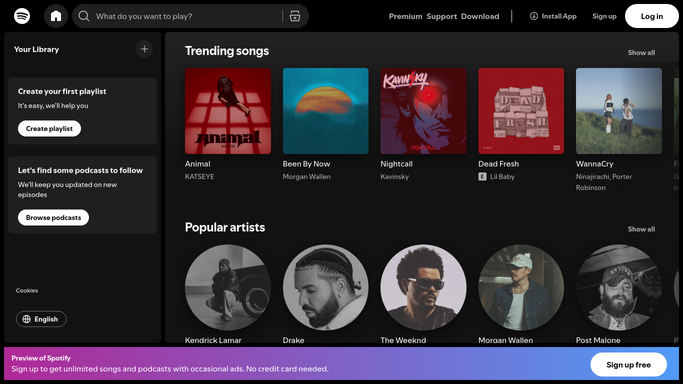
Task: Open the English language selector
Action: coord(41,319)
